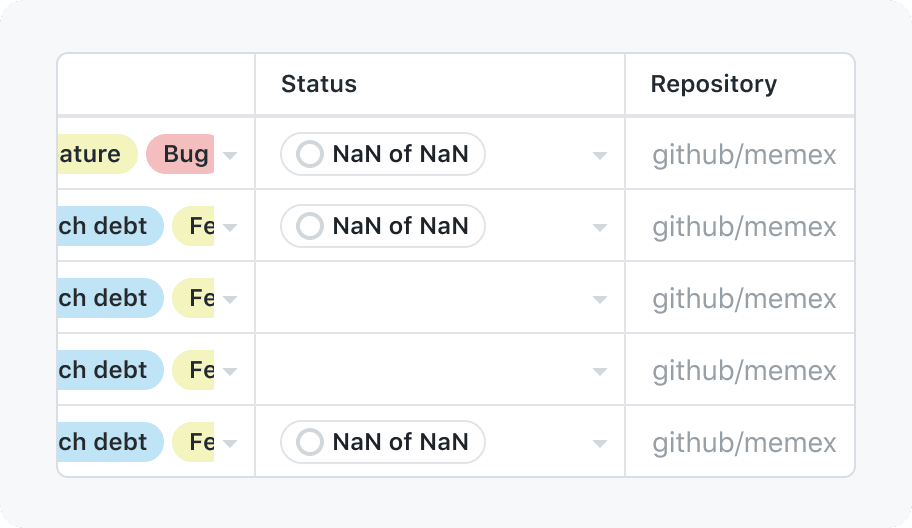Open the Status dropdown in first row
This screenshot has height=528, width=912.
(x=600, y=155)
